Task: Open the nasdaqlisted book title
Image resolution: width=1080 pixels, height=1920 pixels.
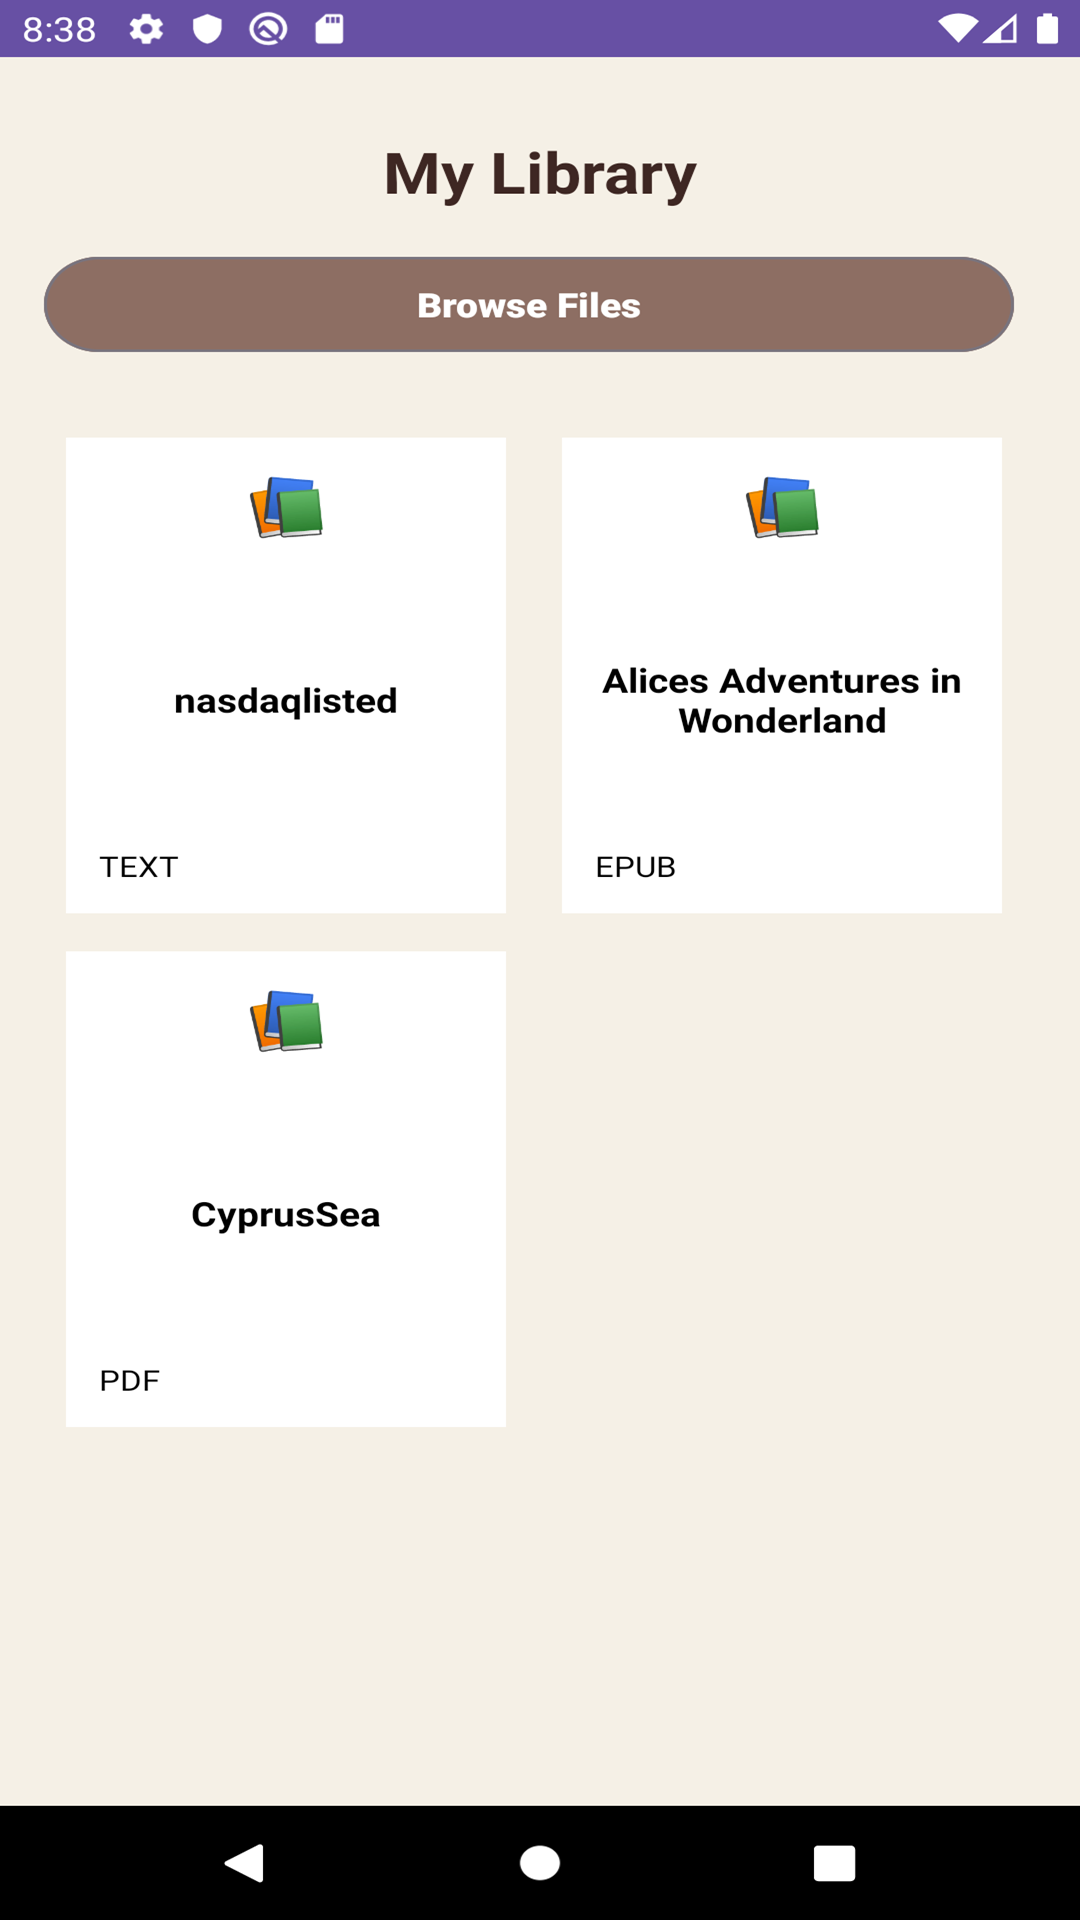Action: [286, 701]
